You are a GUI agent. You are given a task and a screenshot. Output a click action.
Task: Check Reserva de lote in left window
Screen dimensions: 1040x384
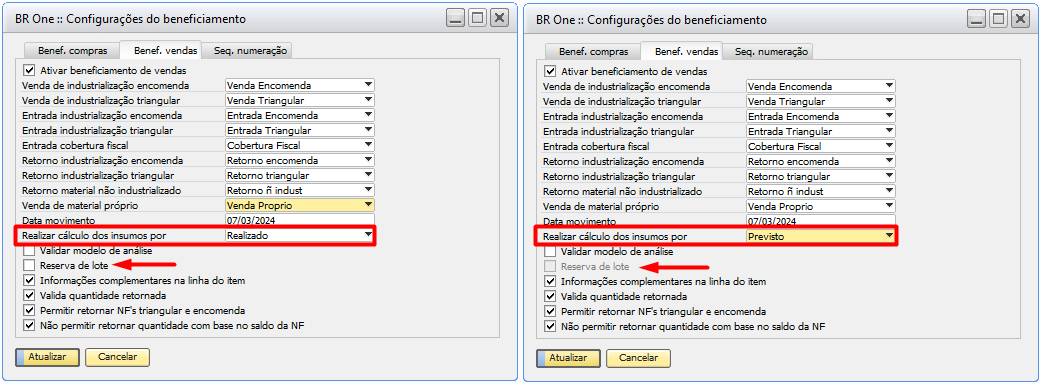coord(29,266)
